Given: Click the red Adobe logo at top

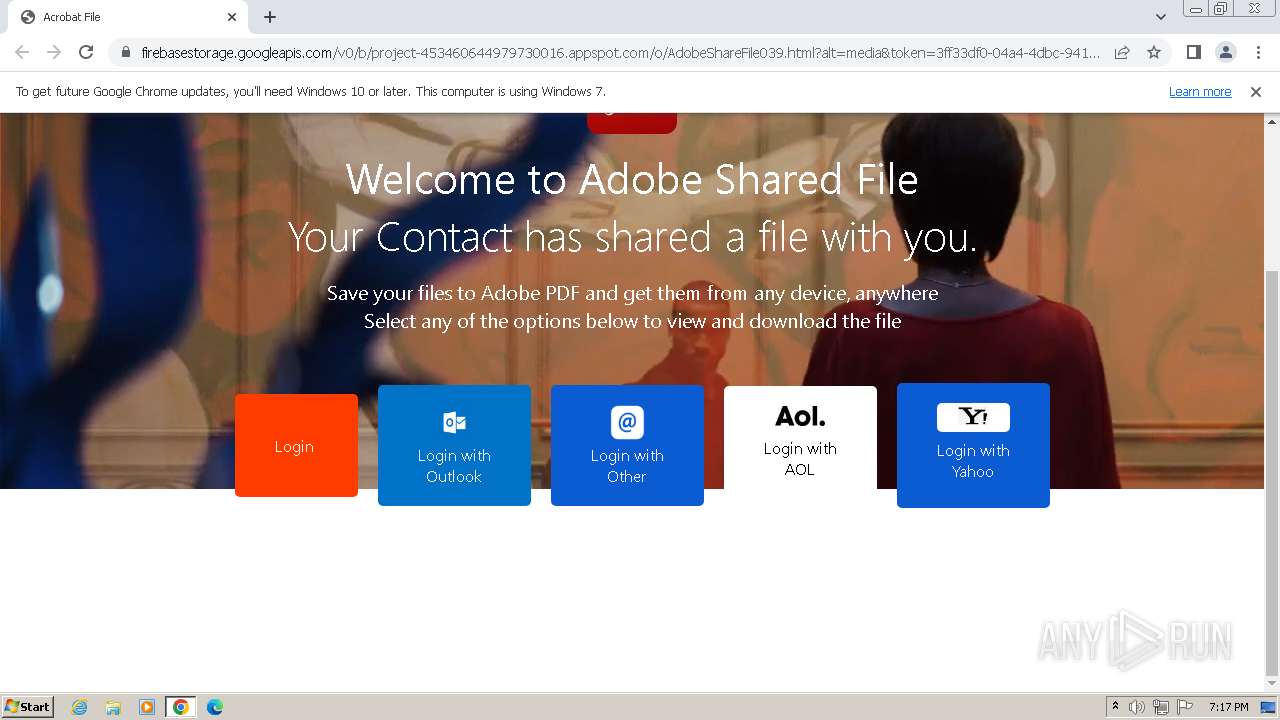Looking at the screenshot, I should 632,123.
